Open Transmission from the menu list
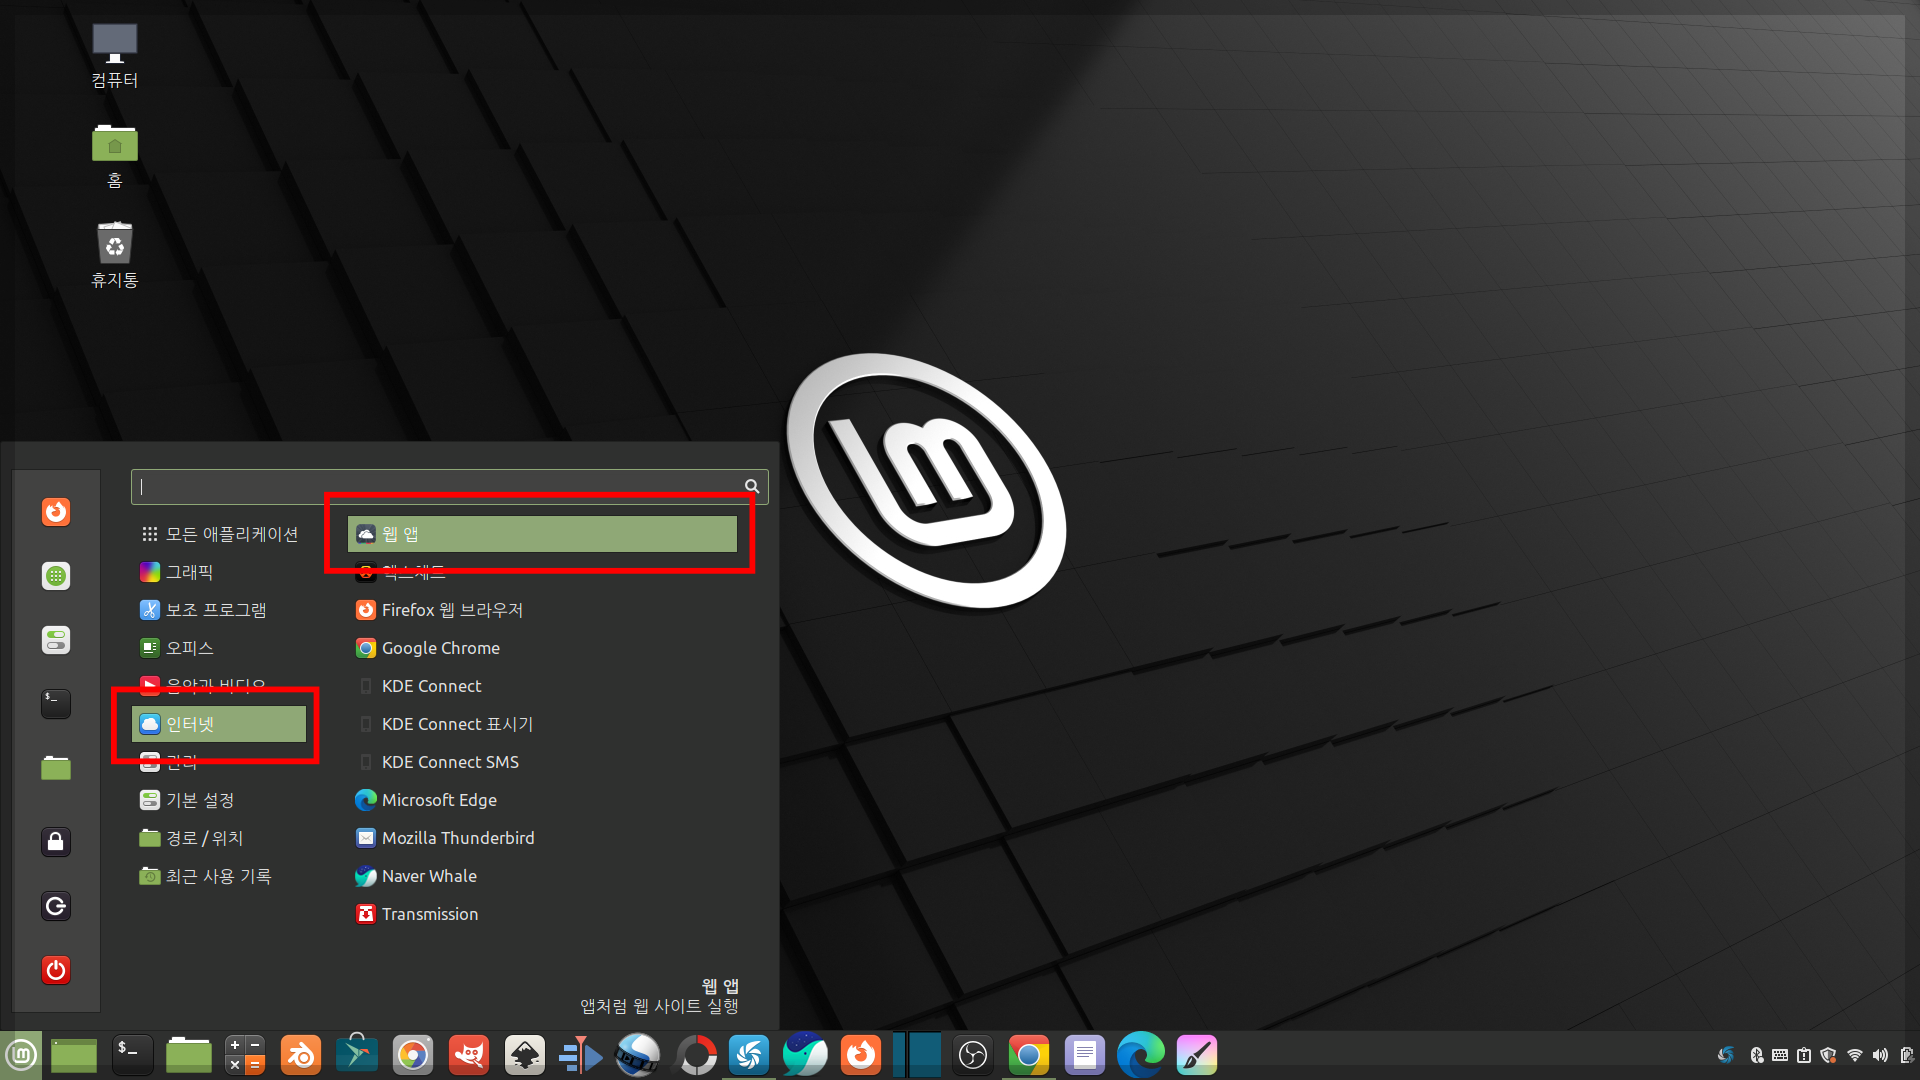This screenshot has width=1920, height=1080. point(430,914)
